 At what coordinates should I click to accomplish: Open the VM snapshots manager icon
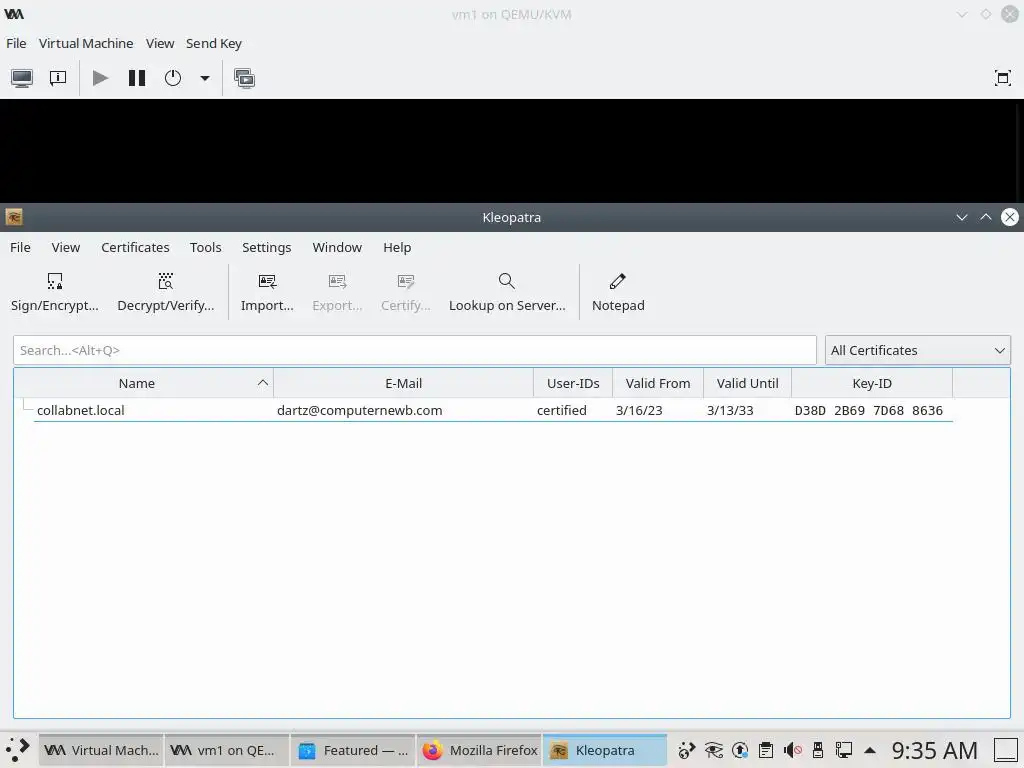click(x=244, y=78)
